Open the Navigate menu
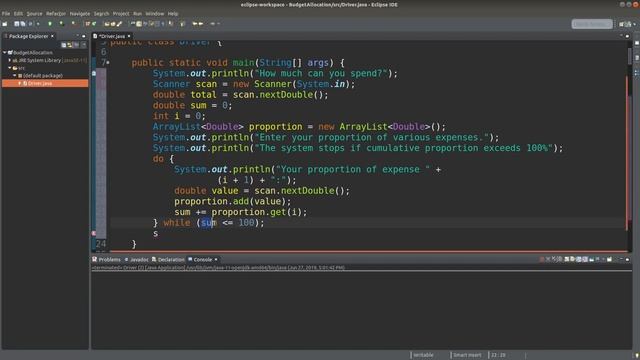Image resolution: width=640 pixels, height=360 pixels. (80, 13)
